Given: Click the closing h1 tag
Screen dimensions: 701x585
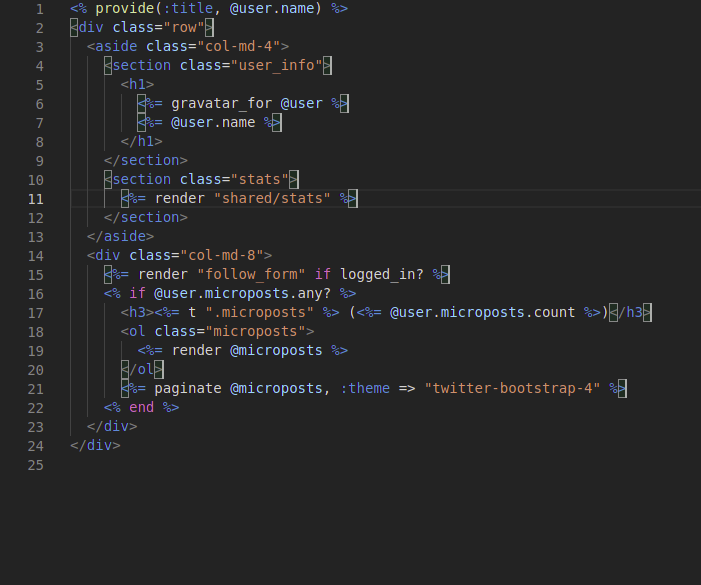Looking at the screenshot, I should point(141,141).
